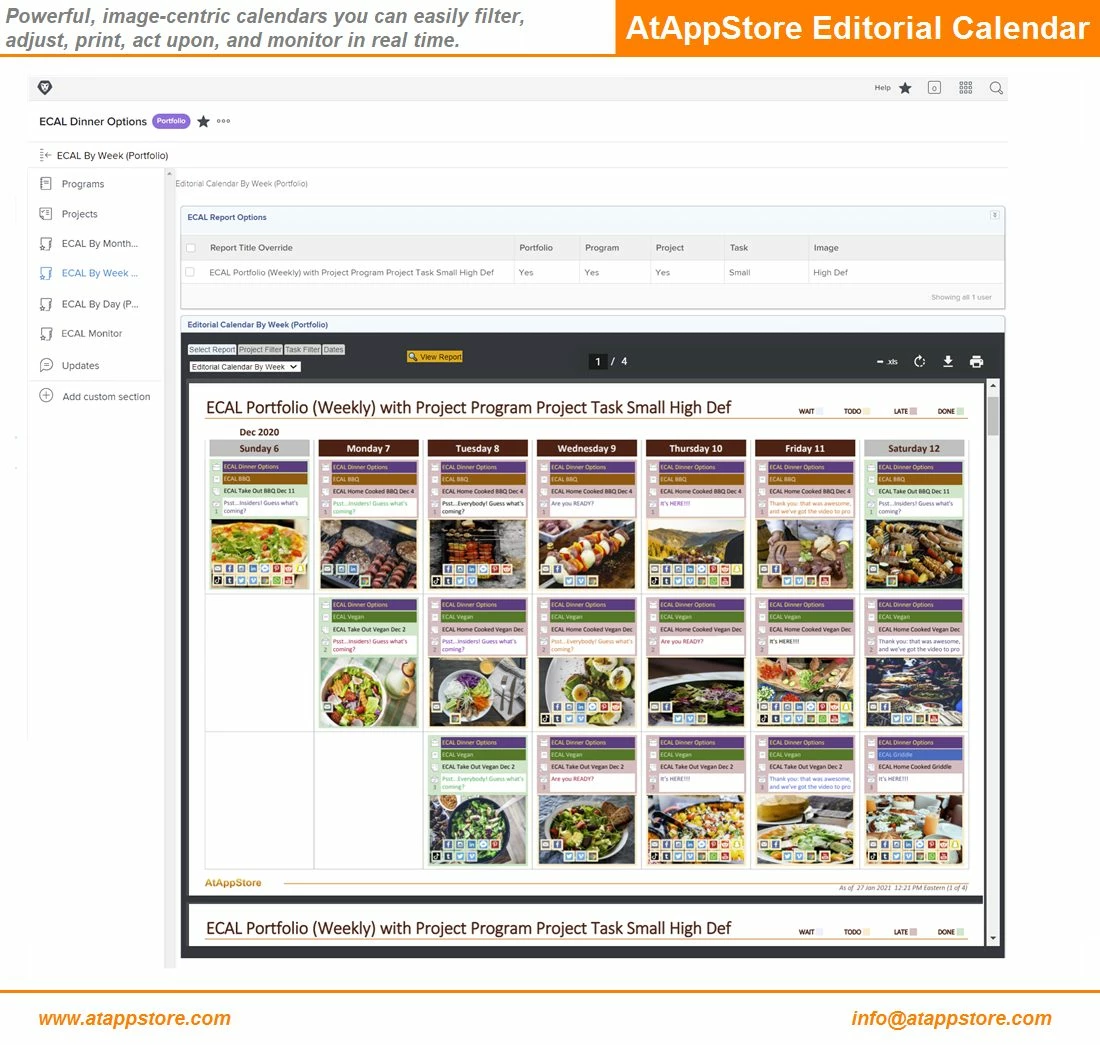Click the 'Small' cell in Task column
The image size is (1100, 1045).
739,272
